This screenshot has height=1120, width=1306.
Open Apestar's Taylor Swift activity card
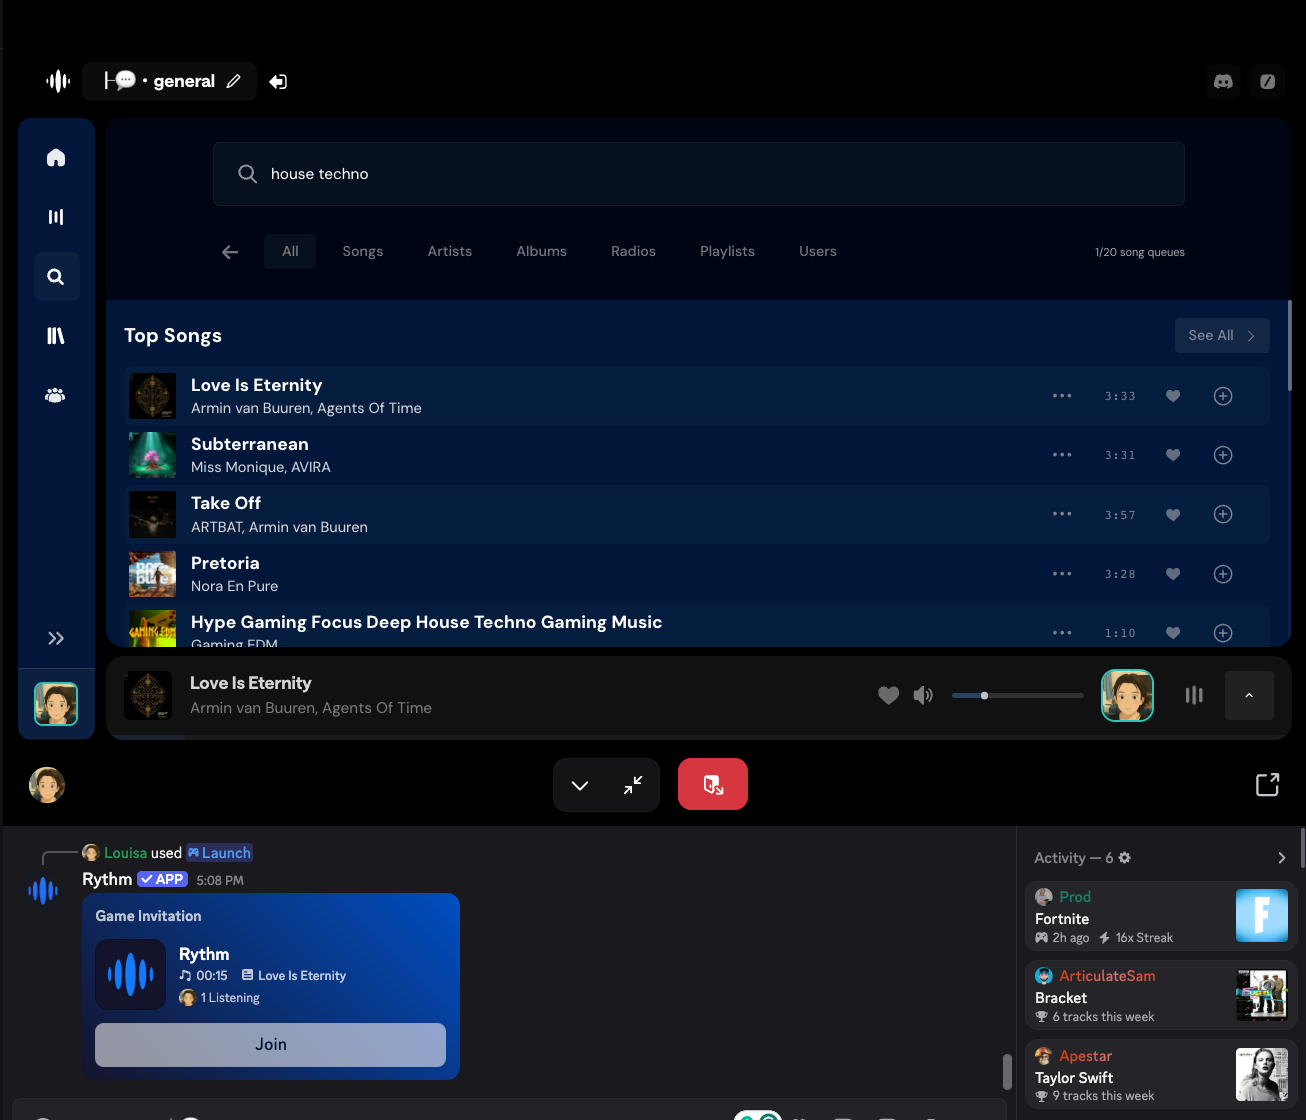tap(1161, 1075)
